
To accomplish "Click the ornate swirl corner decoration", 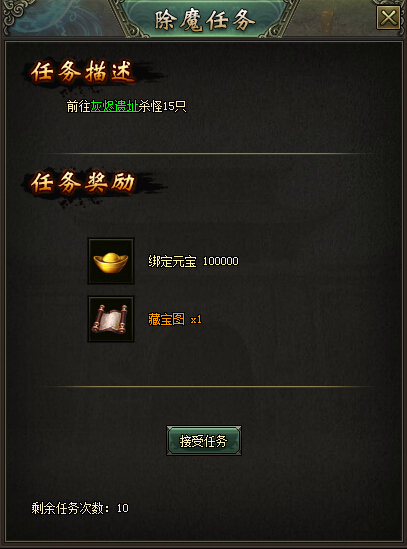I will (x=18, y=14).
